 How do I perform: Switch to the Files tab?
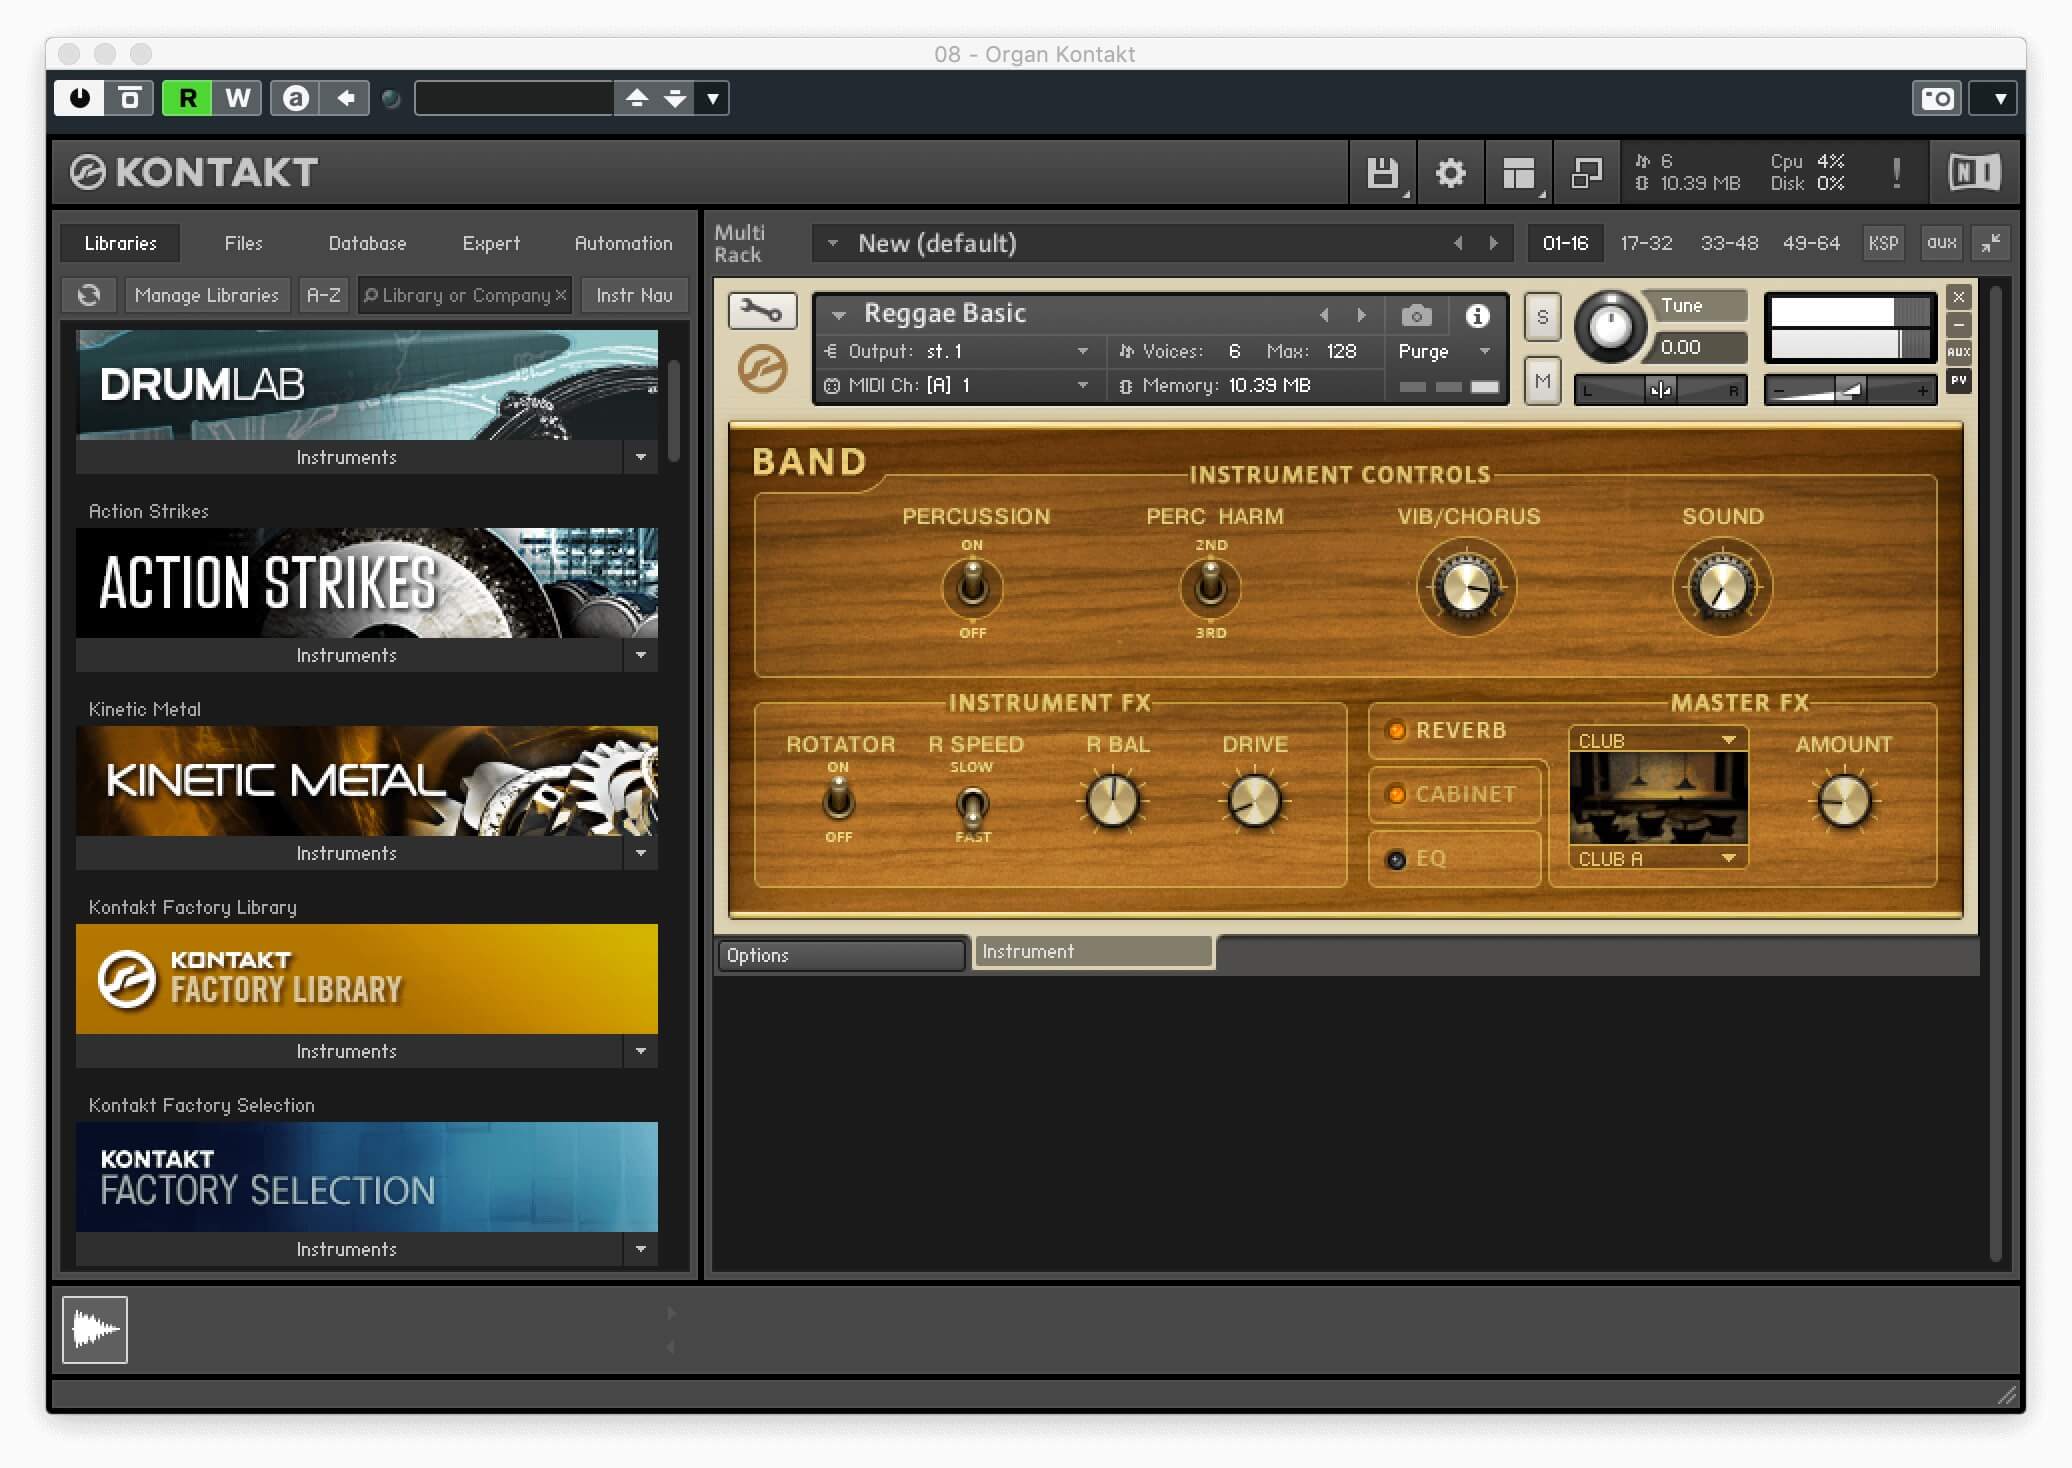tap(243, 243)
